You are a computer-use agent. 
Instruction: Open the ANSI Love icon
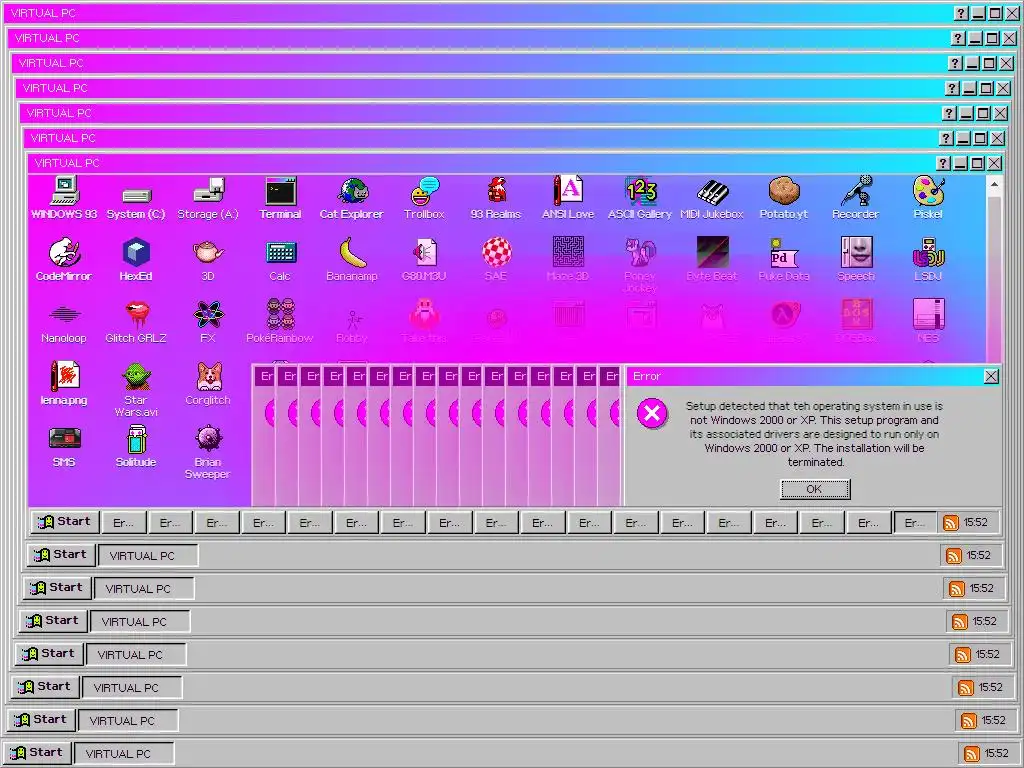(568, 197)
